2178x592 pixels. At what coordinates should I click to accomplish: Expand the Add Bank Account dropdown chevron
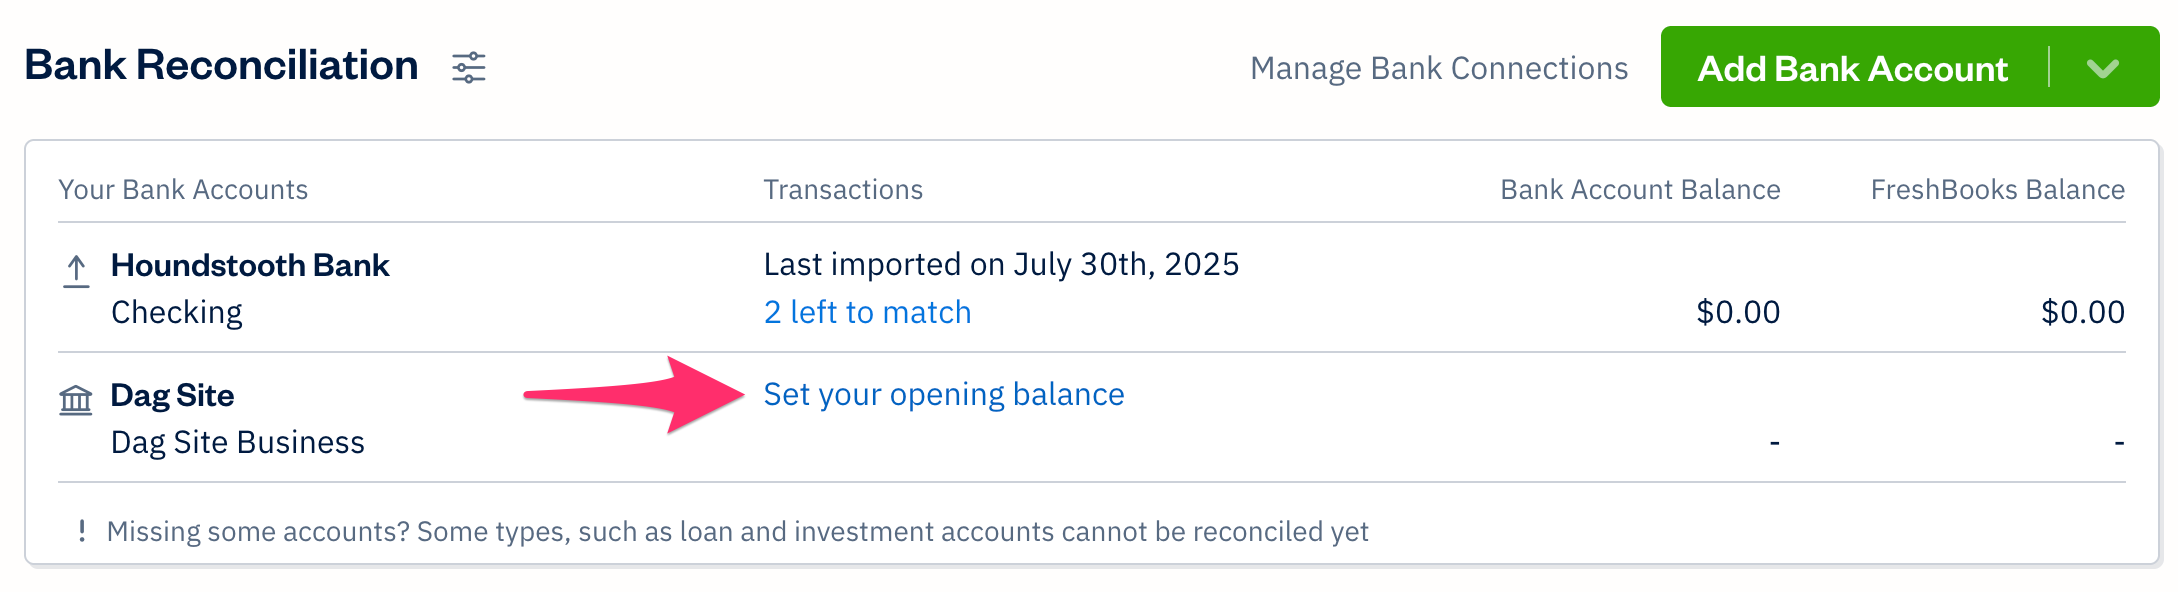2103,69
